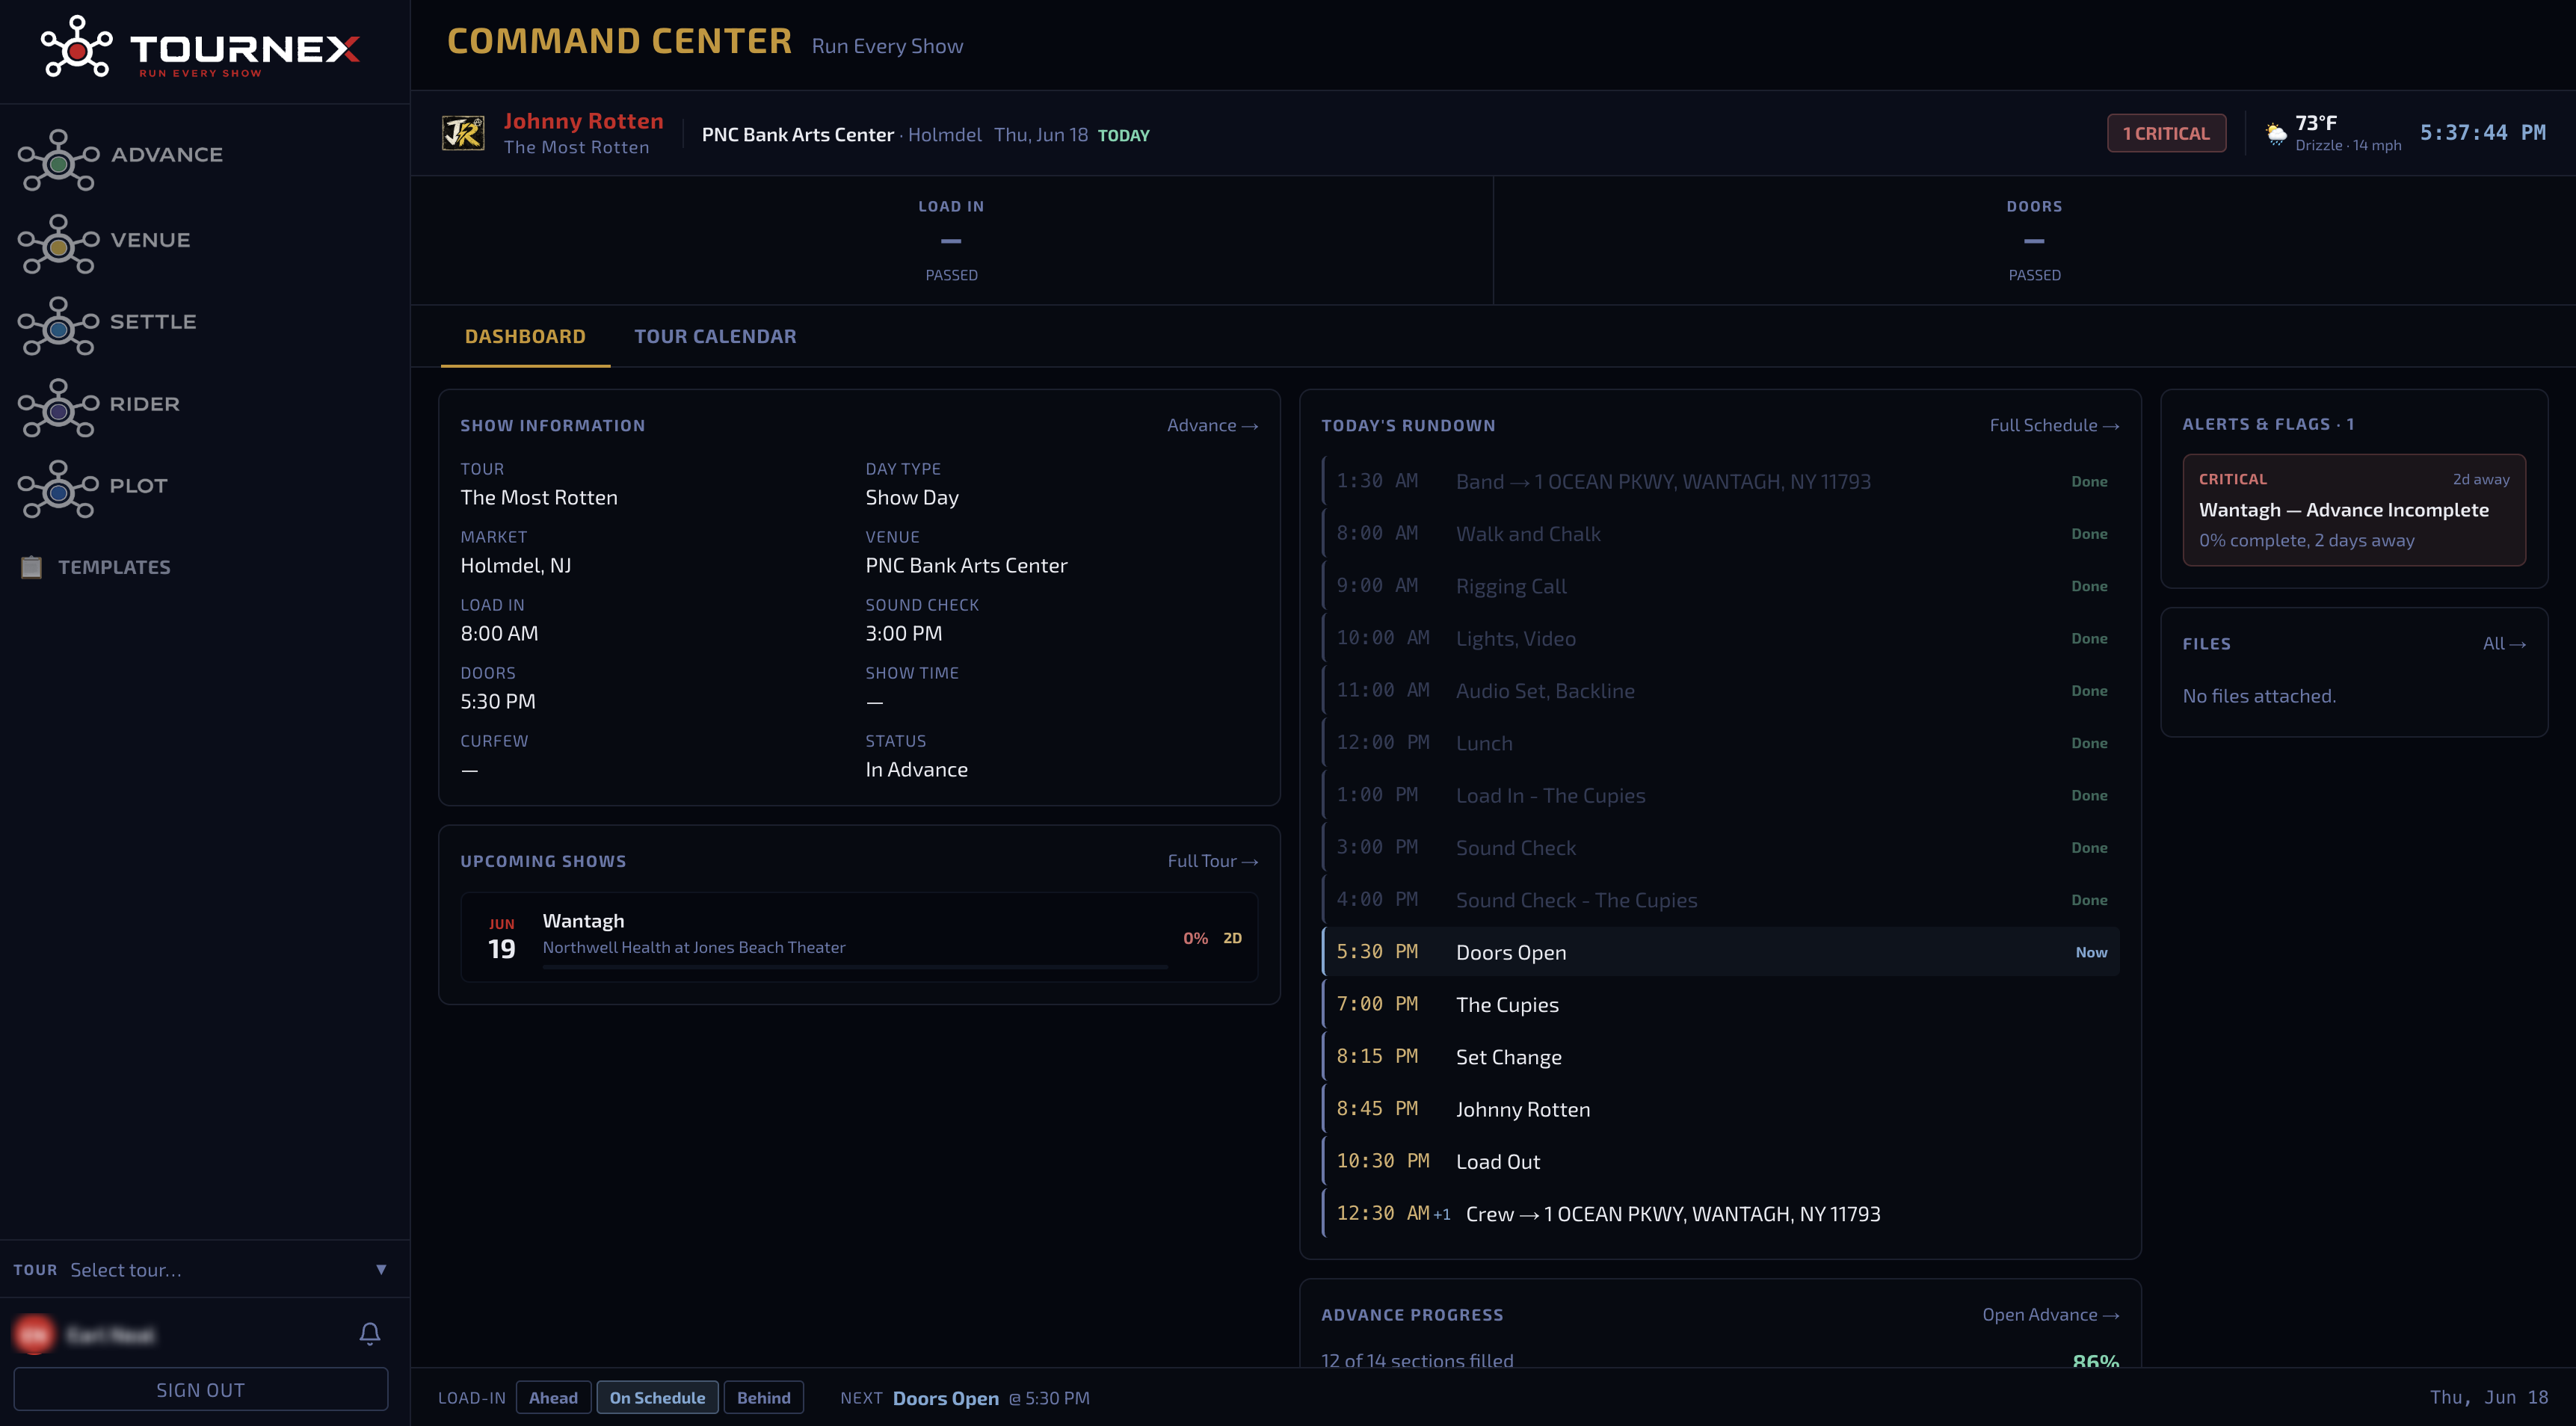
Task: Select the 3:00 PM Sound Check row
Action: pyautogui.click(x=1721, y=848)
